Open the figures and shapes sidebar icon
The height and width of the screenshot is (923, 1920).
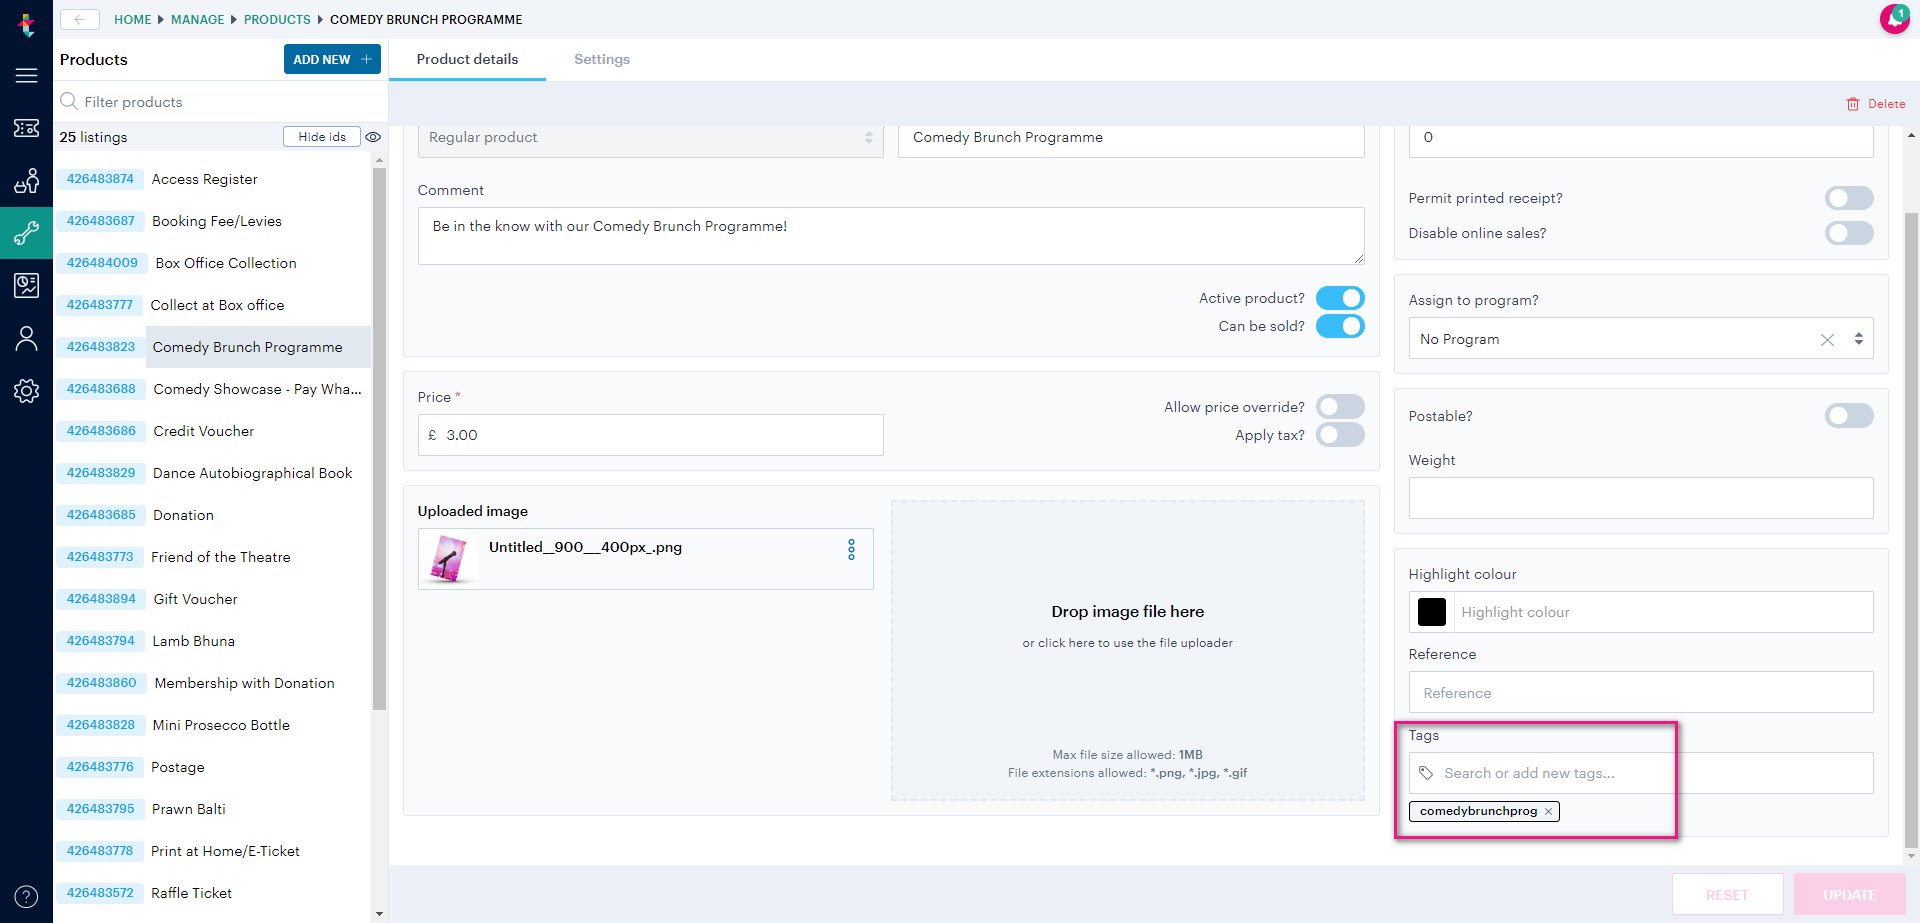click(x=26, y=181)
